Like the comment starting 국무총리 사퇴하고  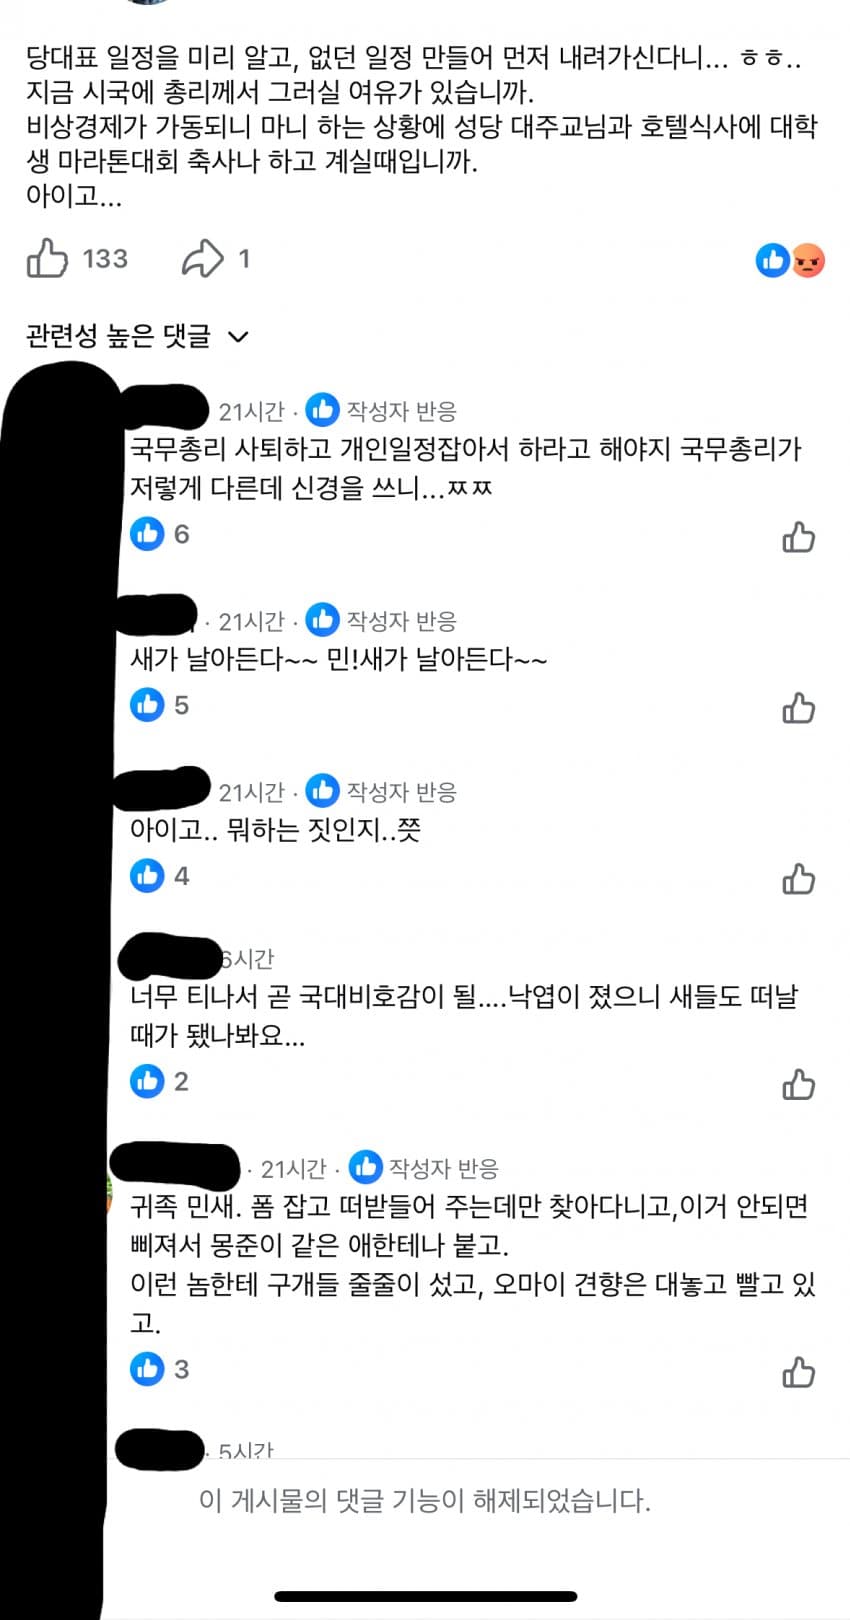tap(798, 537)
